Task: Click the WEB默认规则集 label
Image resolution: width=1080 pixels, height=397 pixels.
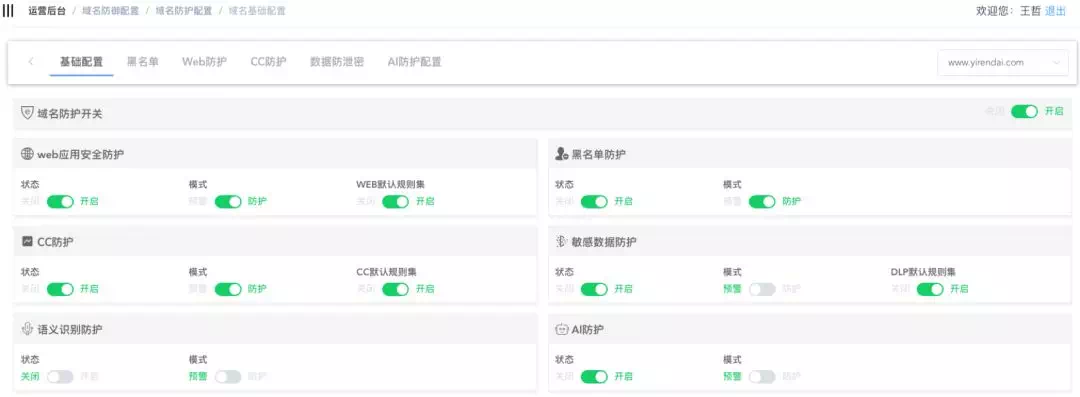Action: pyautogui.click(x=390, y=185)
